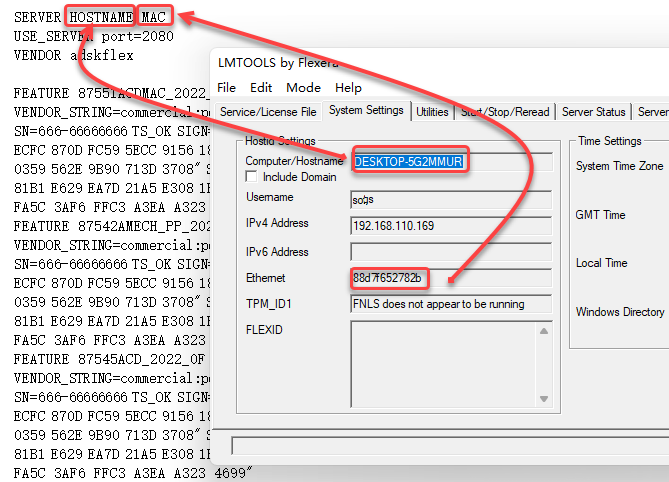
Task: Click the Computer/Hostname field DESKTOP-5G2MMUR
Action: (x=451, y=162)
